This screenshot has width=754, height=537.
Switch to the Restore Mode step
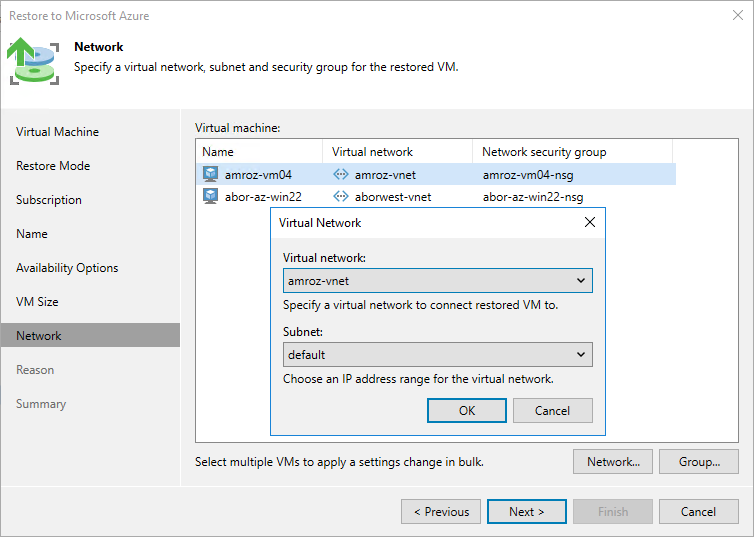click(x=53, y=166)
